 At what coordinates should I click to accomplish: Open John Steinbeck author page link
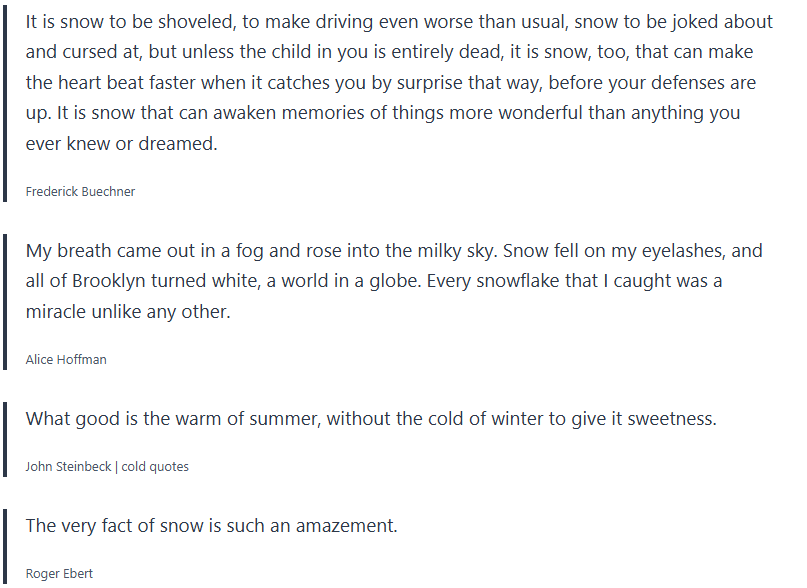click(x=68, y=466)
